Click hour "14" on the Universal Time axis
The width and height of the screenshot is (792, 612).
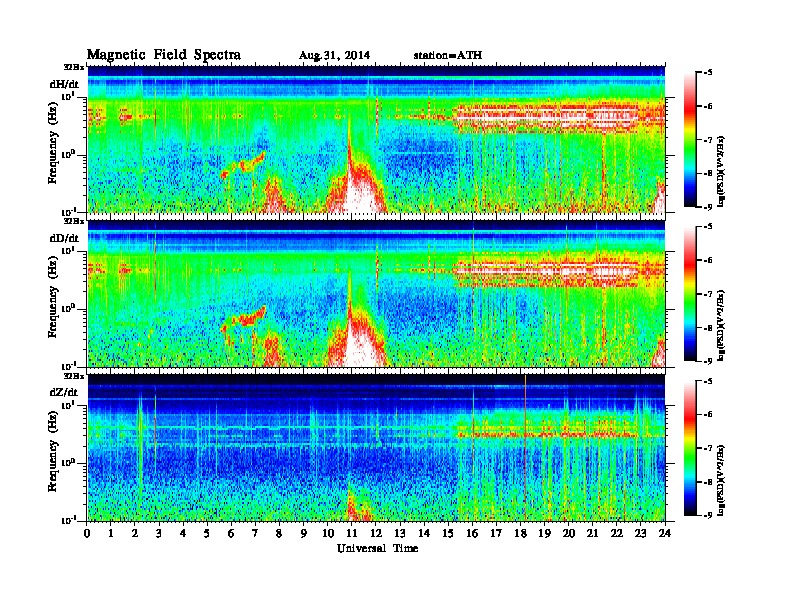[424, 533]
